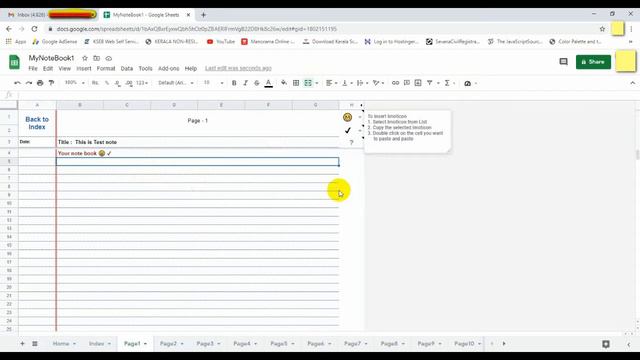Open the comment history icon
This screenshot has width=640, height=360.
(x=563, y=62)
